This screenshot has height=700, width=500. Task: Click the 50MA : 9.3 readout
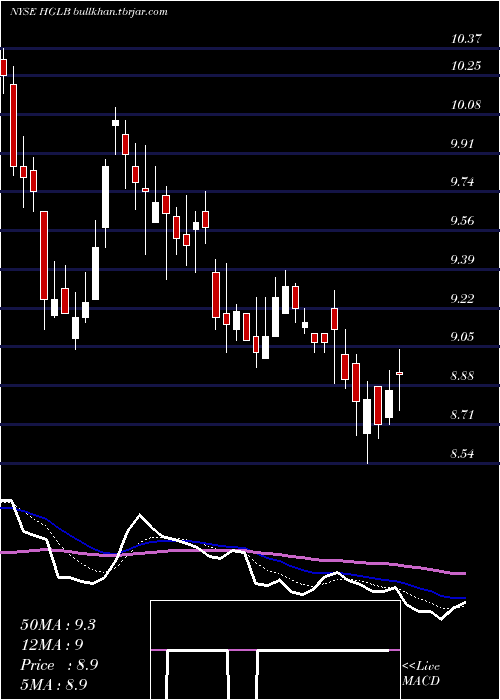coord(58,625)
